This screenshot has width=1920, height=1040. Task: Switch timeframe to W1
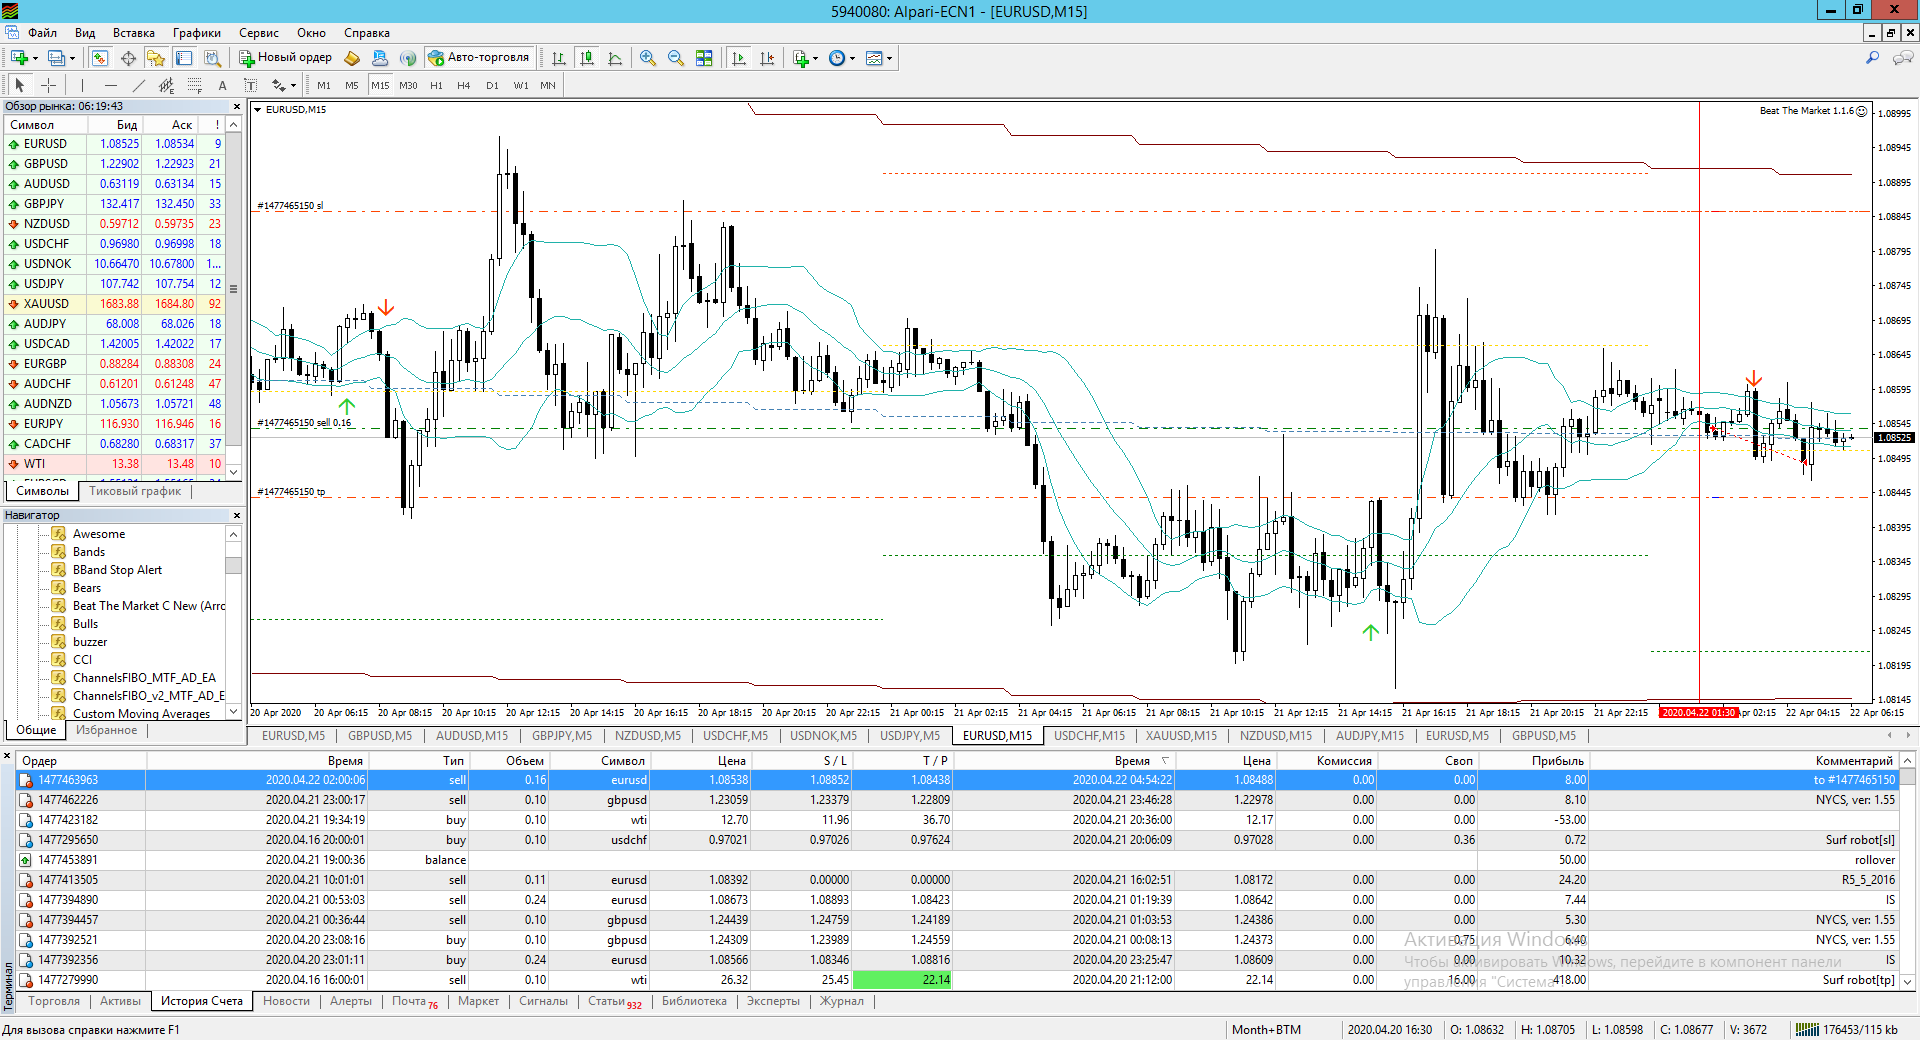point(521,85)
